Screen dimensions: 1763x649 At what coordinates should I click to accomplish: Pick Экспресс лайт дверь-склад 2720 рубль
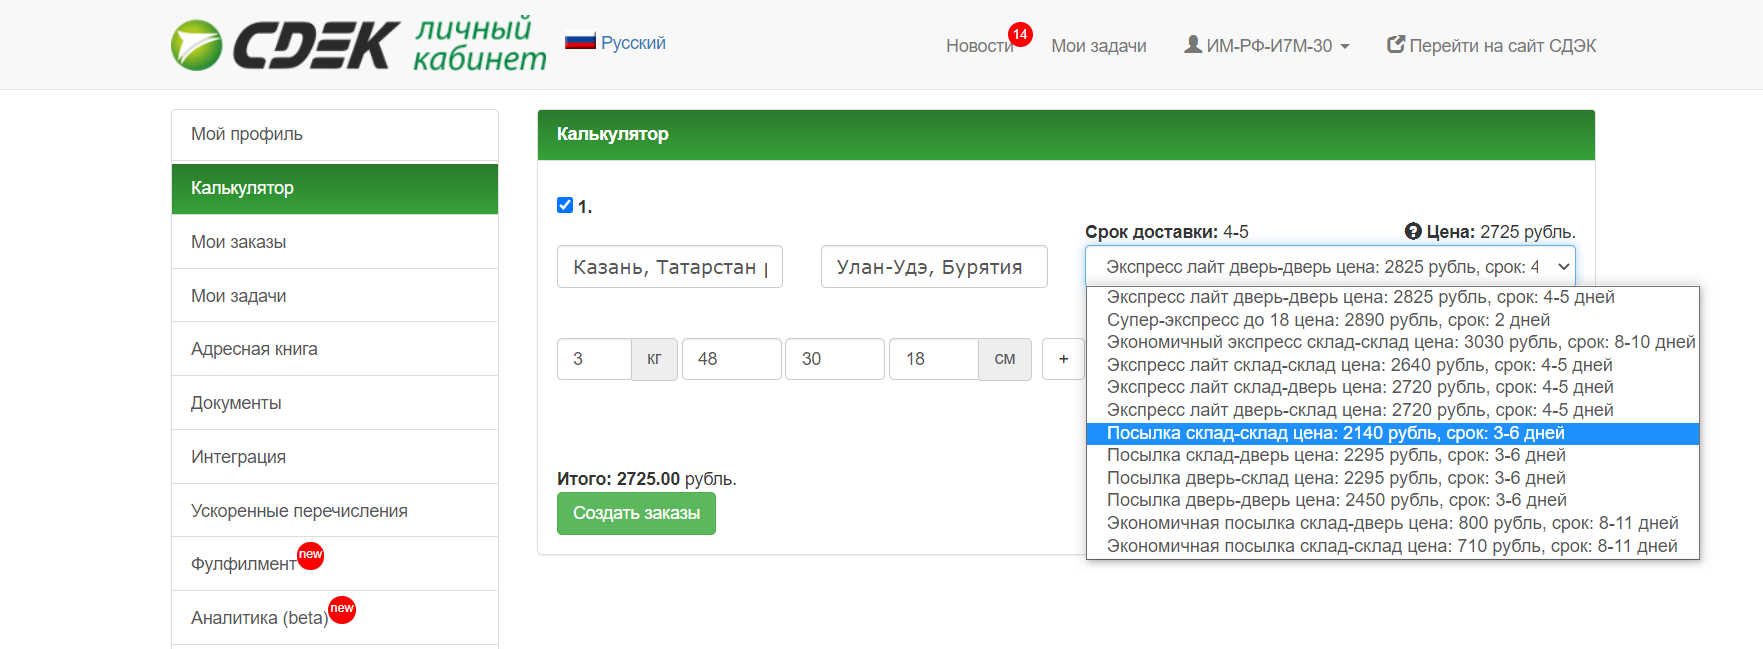1392,410
